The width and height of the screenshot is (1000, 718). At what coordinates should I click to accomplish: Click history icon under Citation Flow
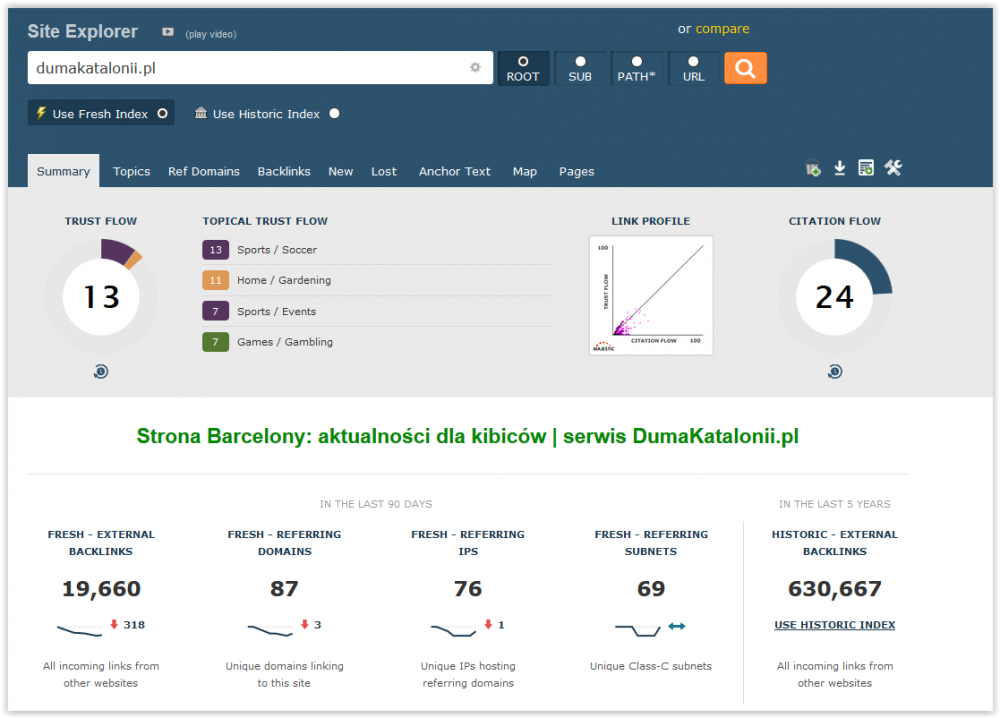click(835, 371)
